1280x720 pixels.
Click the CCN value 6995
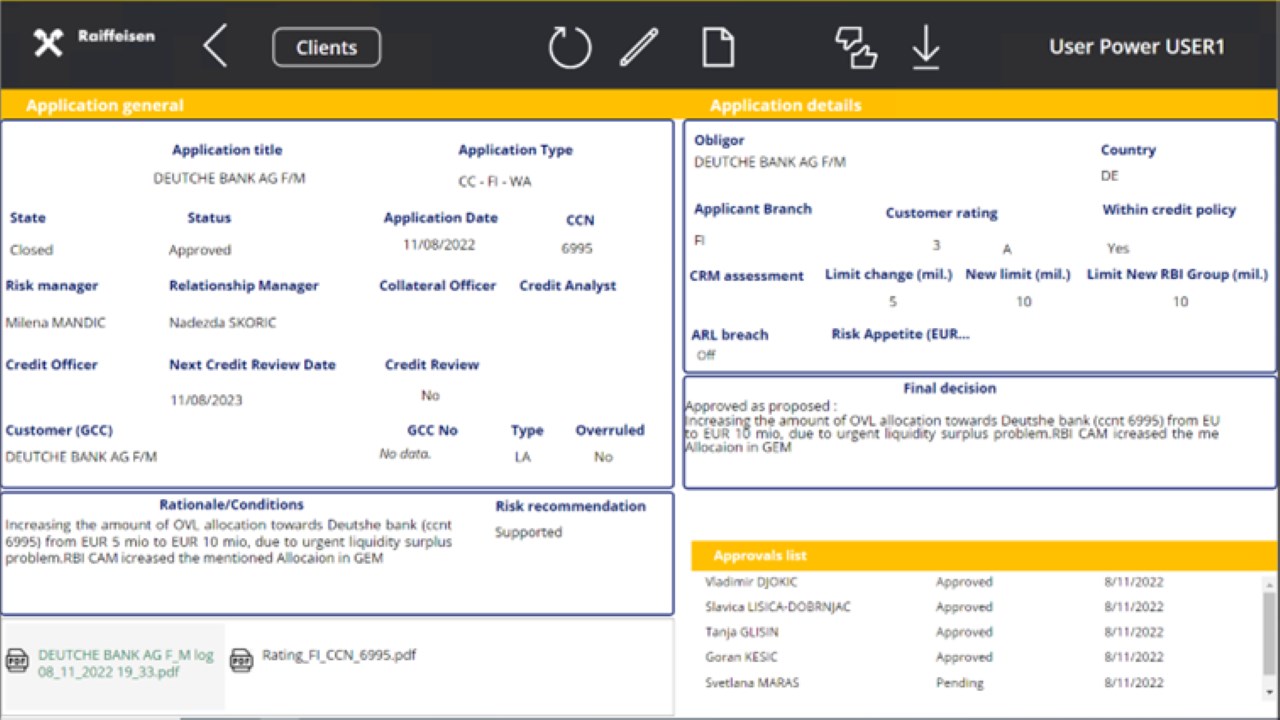(x=577, y=248)
